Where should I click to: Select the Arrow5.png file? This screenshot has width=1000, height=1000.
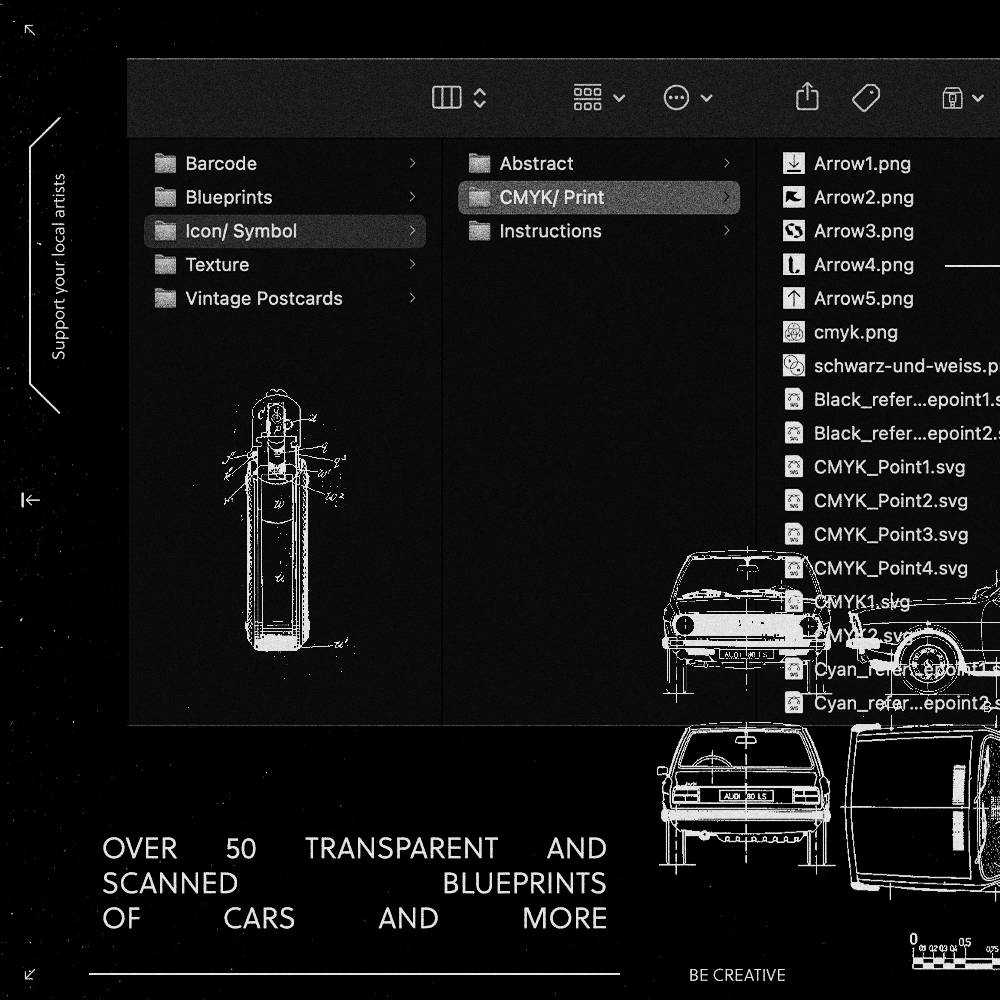click(864, 298)
